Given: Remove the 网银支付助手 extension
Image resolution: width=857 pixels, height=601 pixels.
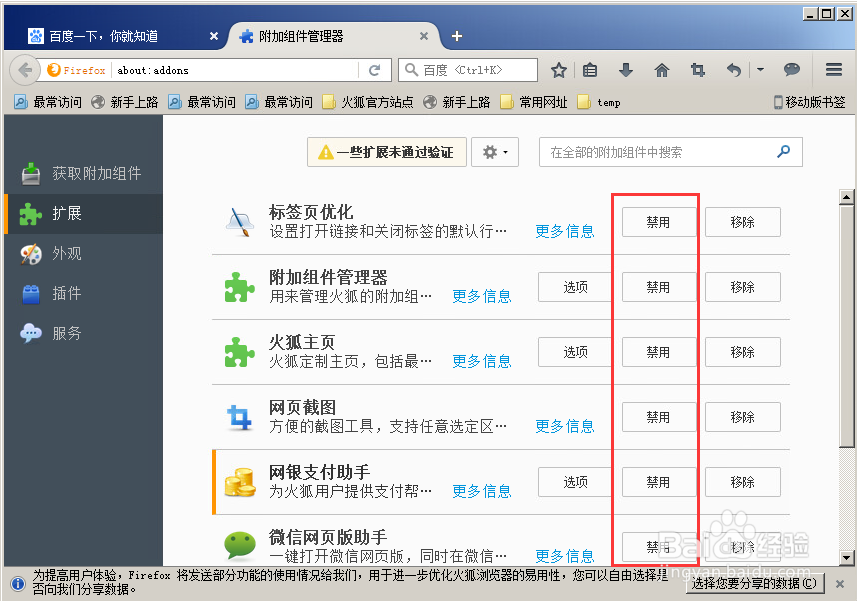Looking at the screenshot, I should [742, 482].
